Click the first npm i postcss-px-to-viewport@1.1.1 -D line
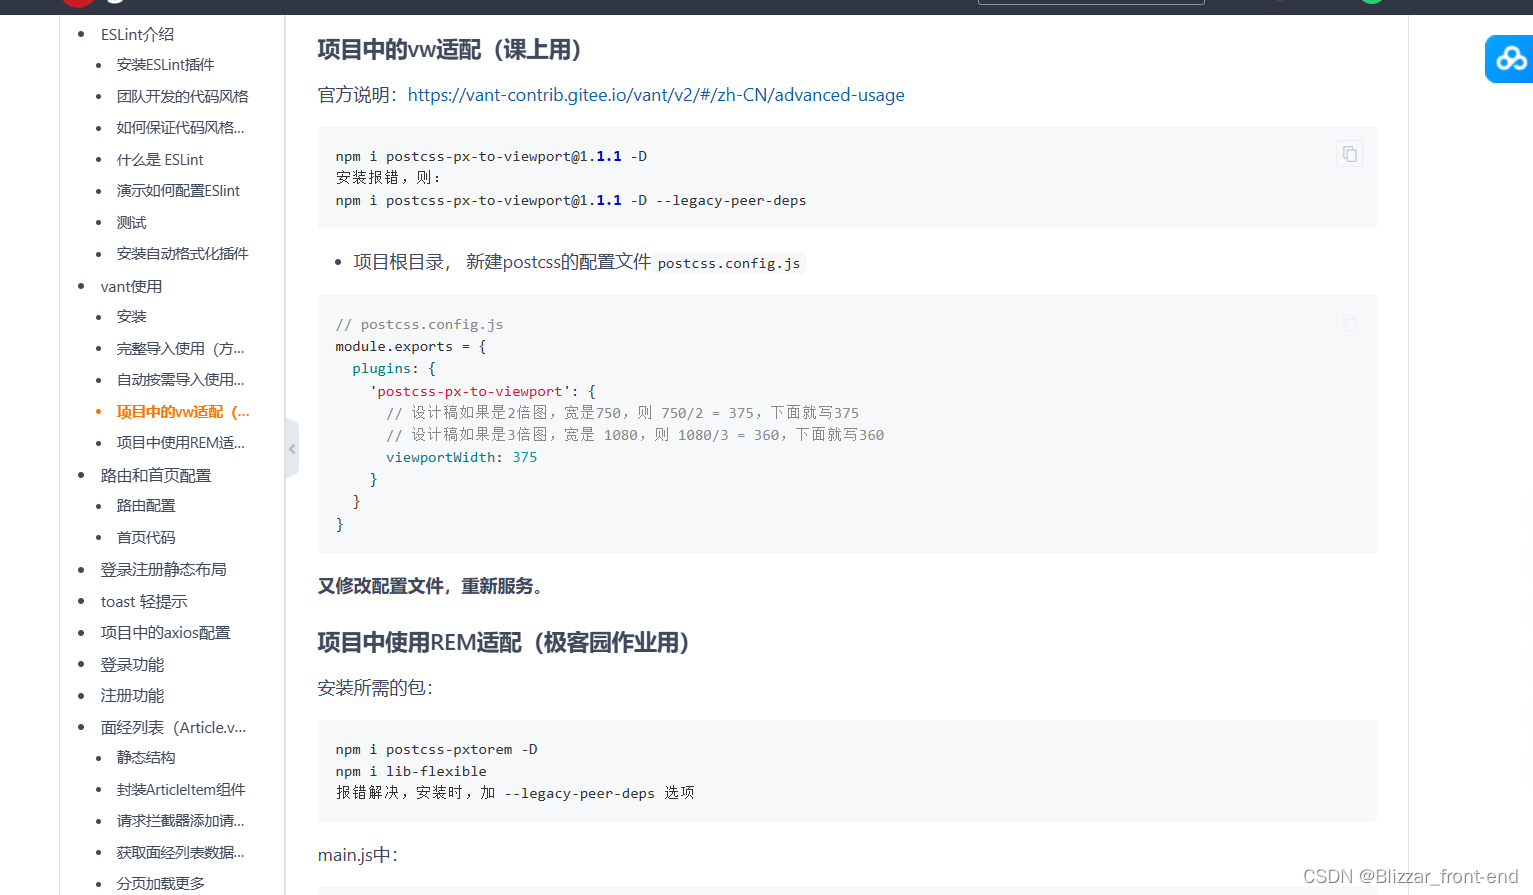 [x=491, y=156]
